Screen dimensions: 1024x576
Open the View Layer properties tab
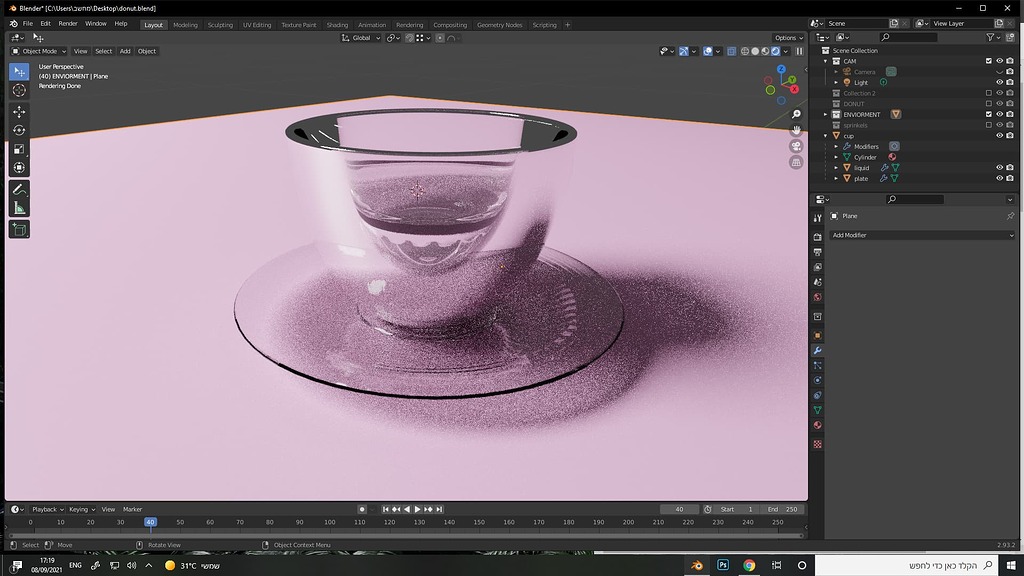(x=818, y=267)
